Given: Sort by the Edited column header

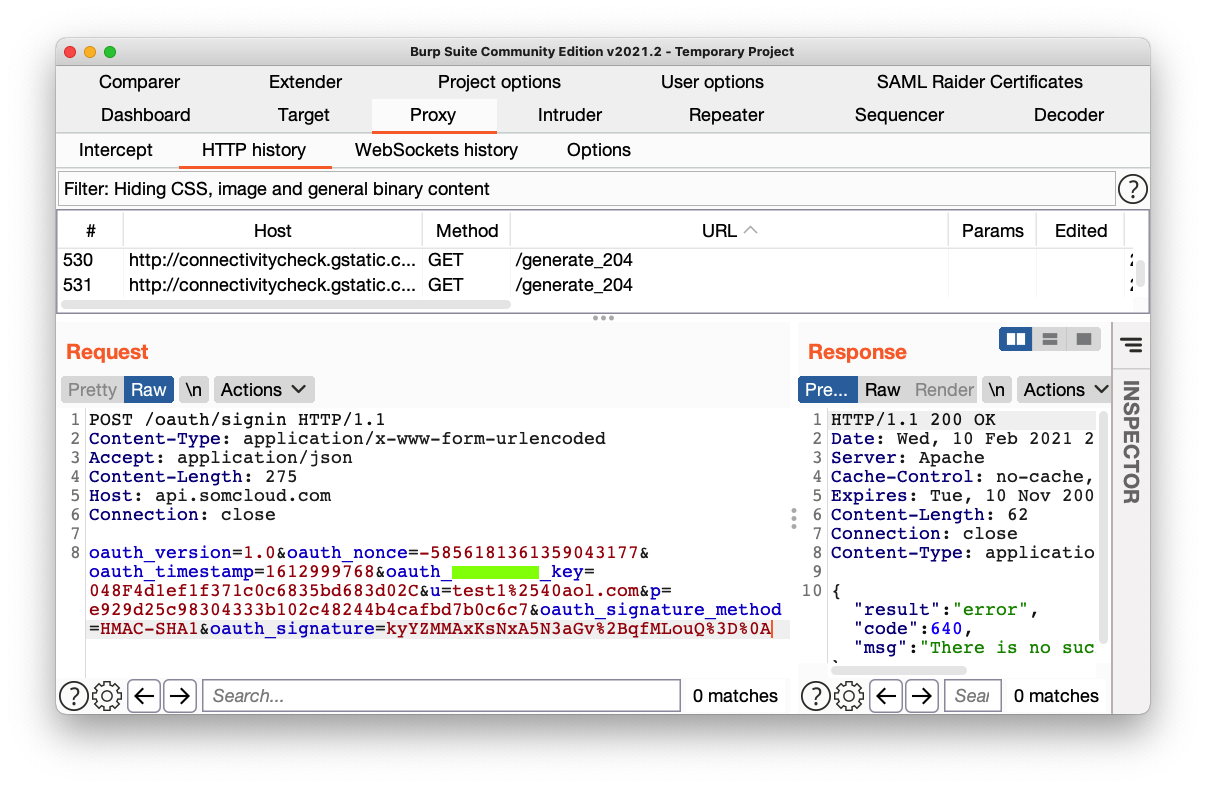Looking at the screenshot, I should pyautogui.click(x=1081, y=231).
